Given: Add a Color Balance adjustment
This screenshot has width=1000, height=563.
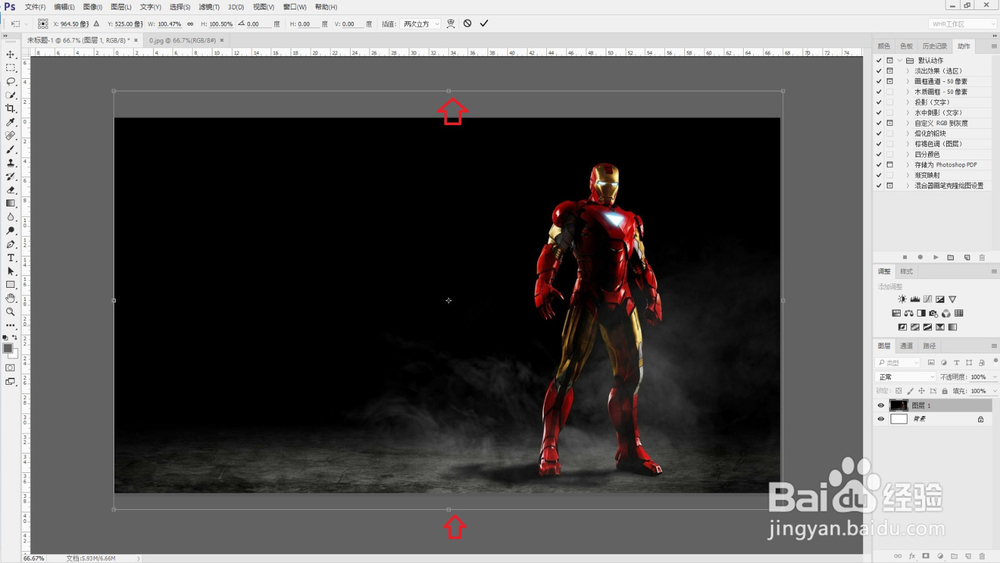Looking at the screenshot, I should (908, 313).
